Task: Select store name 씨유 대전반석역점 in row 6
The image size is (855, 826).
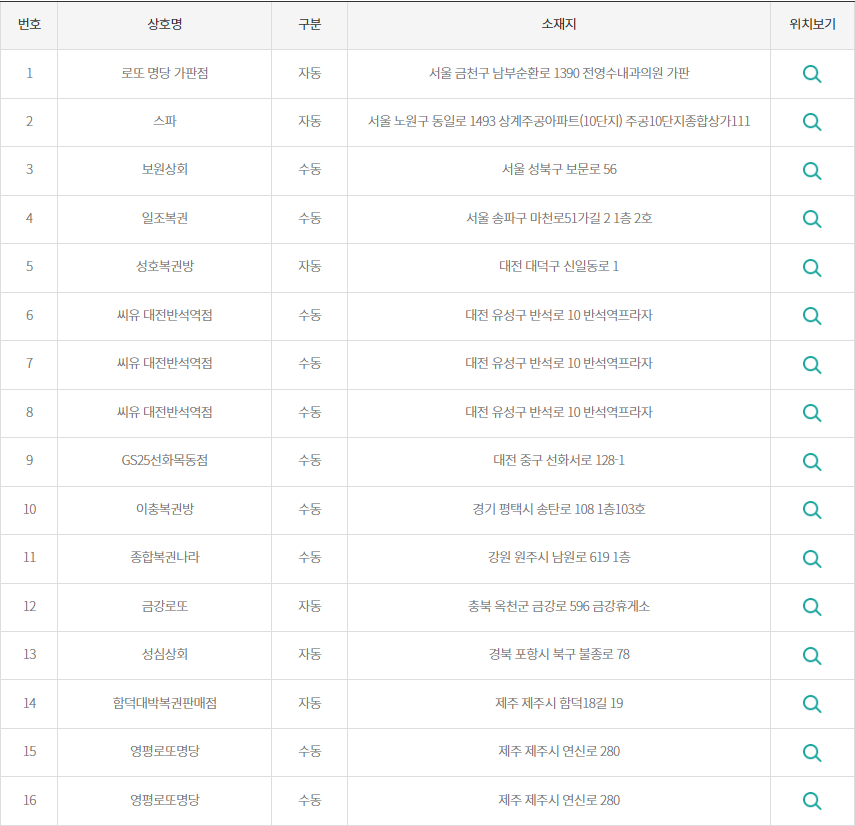Action: [x=164, y=316]
